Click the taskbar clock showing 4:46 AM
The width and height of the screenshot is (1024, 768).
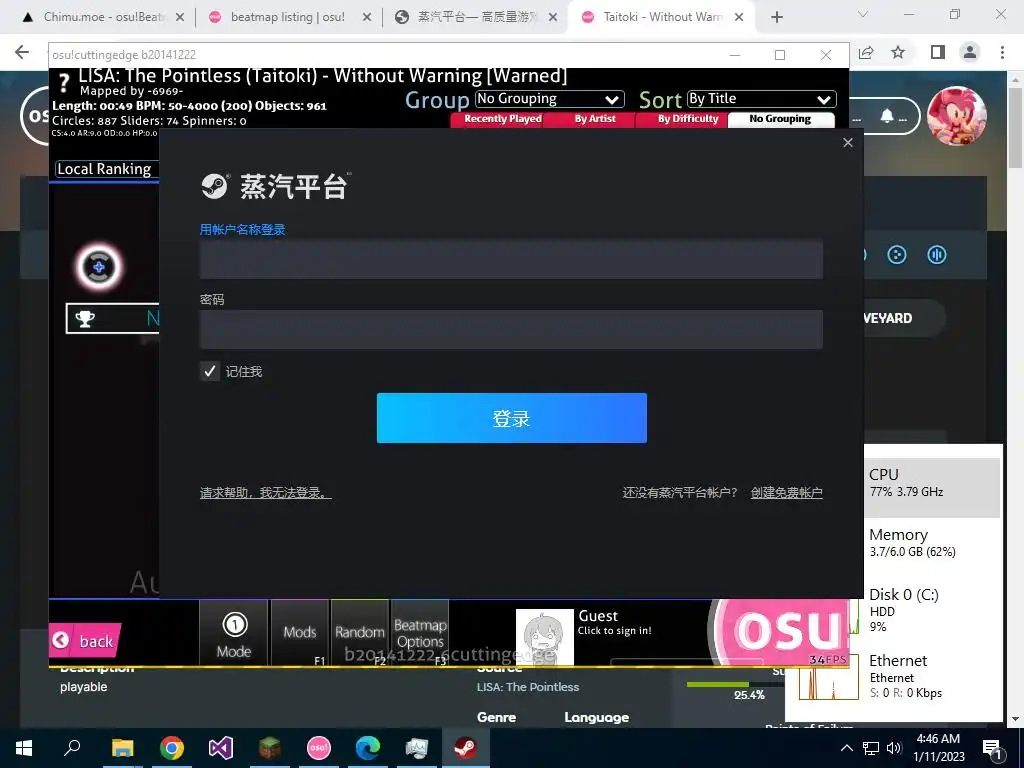pyautogui.click(x=939, y=748)
